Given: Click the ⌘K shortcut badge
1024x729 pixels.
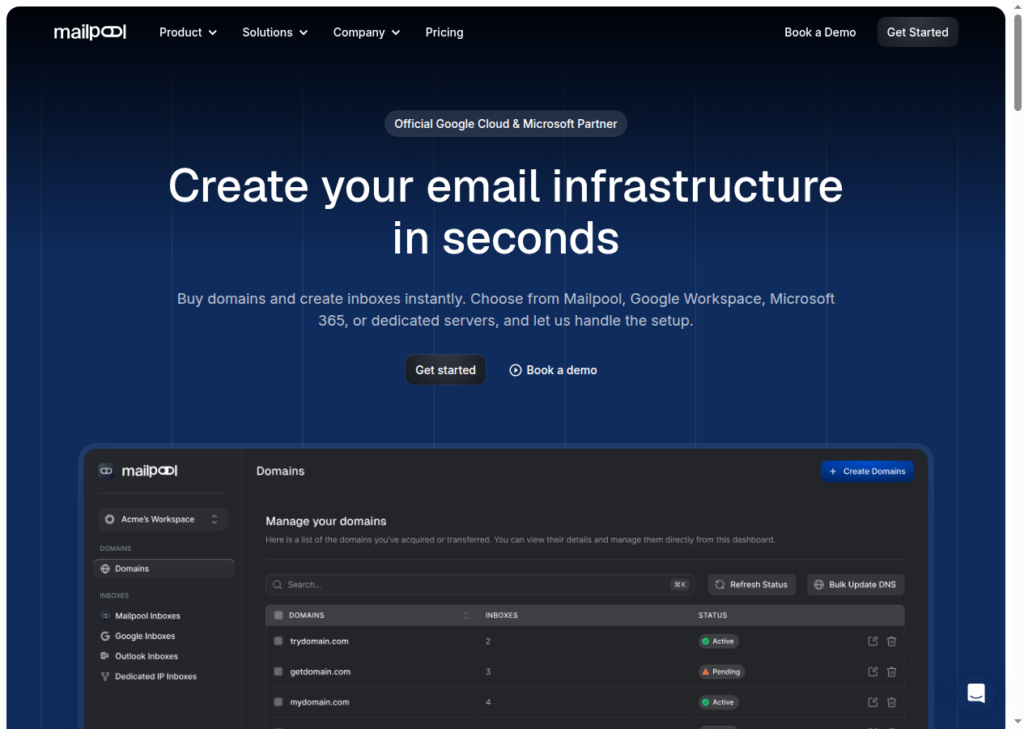Looking at the screenshot, I should pyautogui.click(x=680, y=585).
